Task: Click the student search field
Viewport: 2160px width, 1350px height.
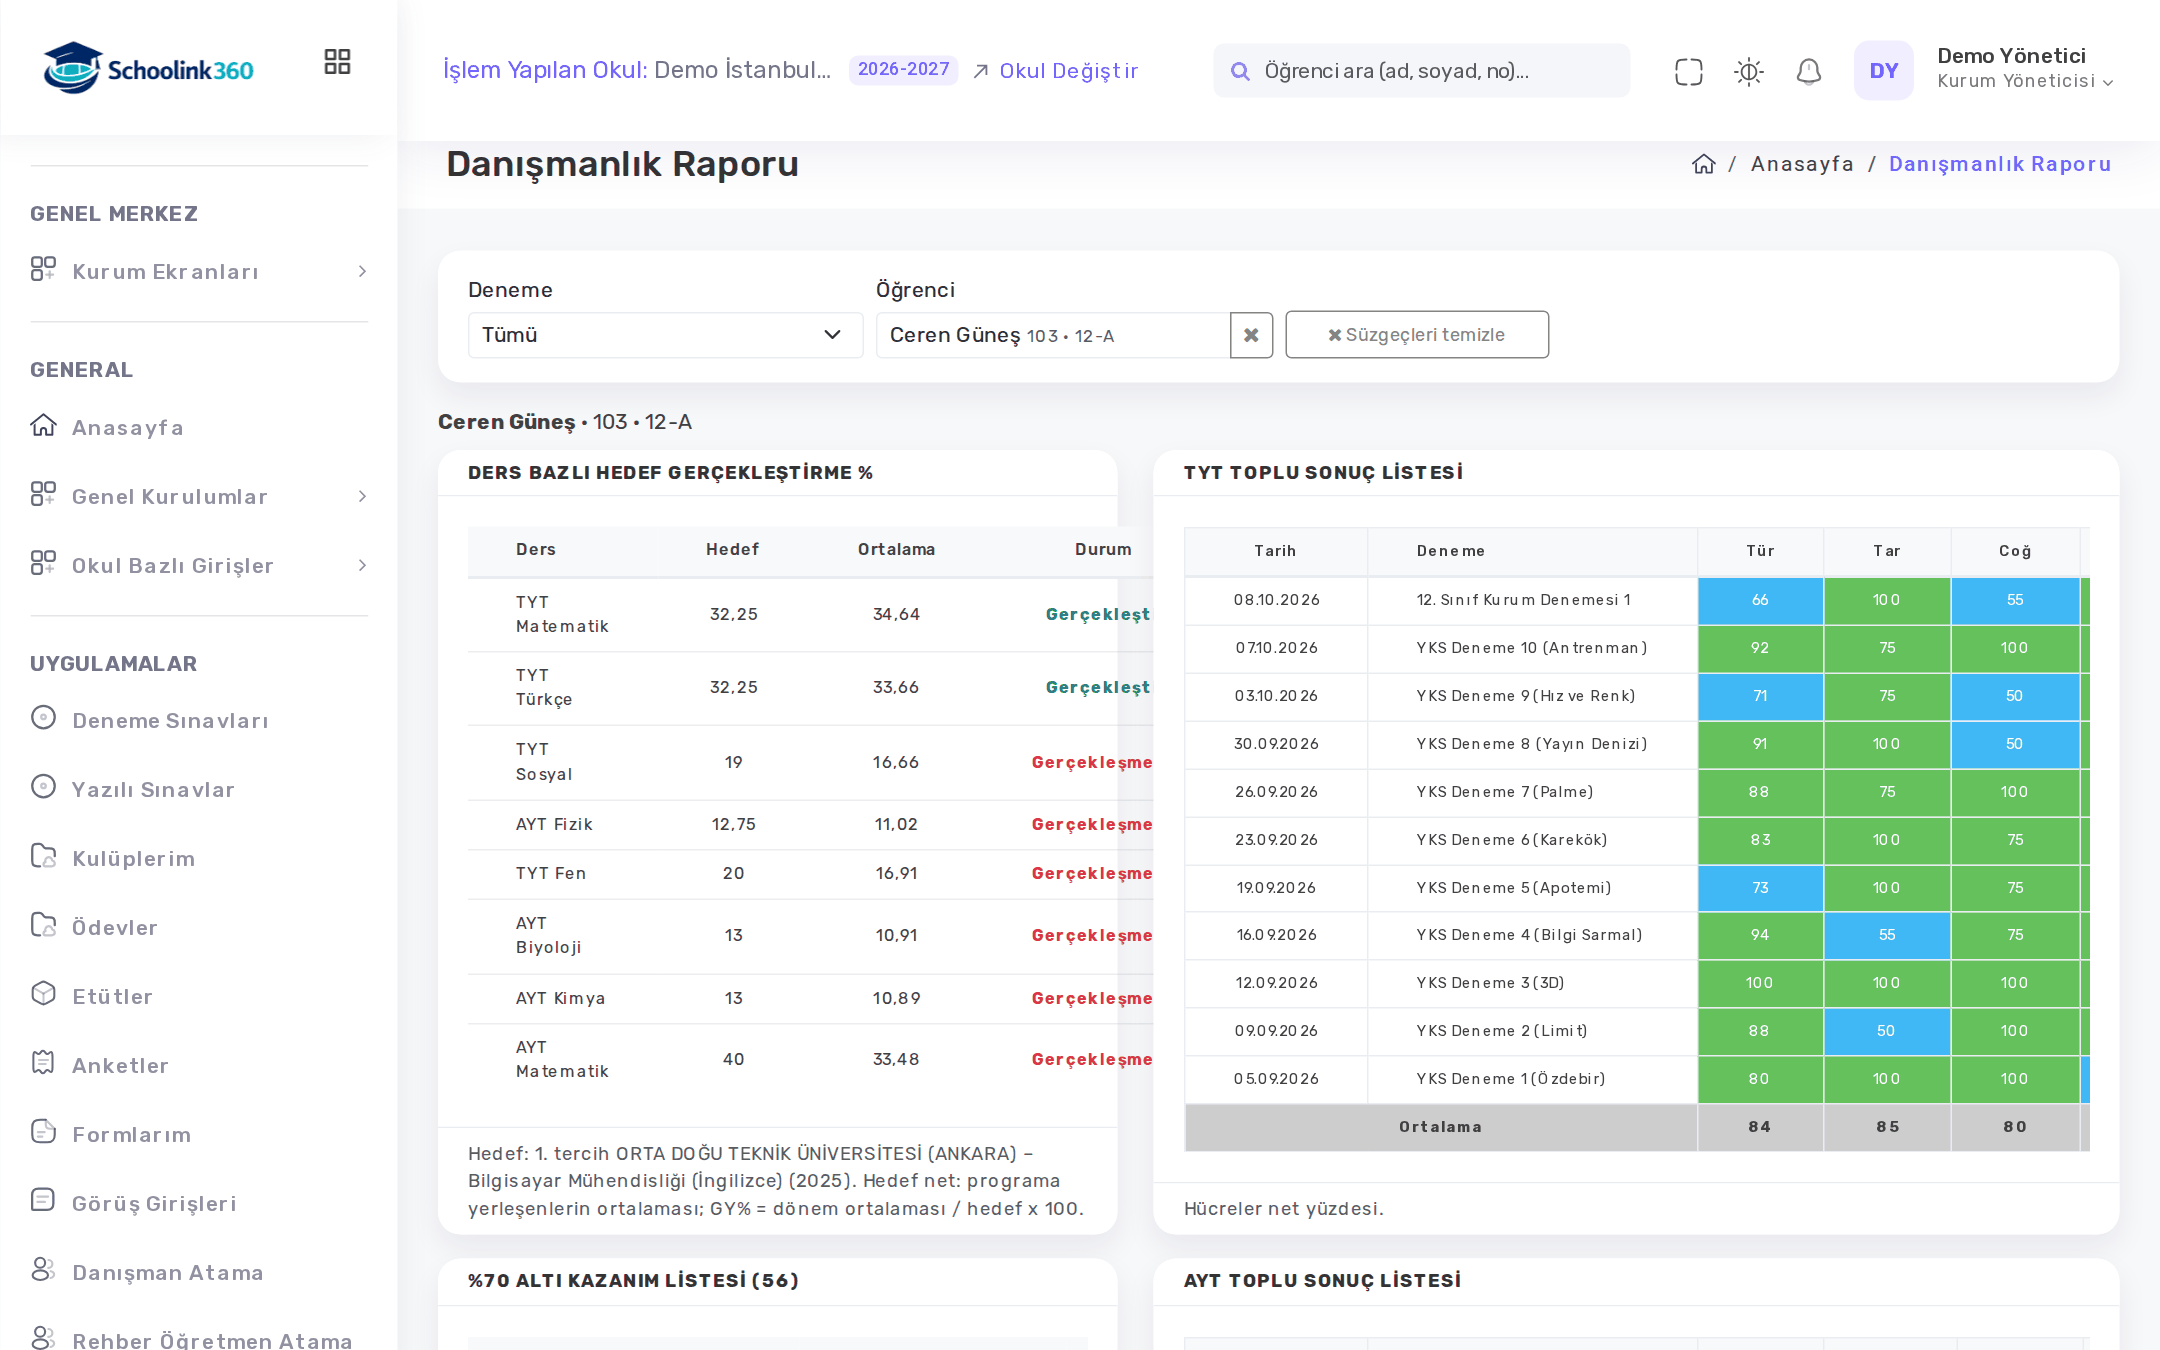Action: 1421,71
